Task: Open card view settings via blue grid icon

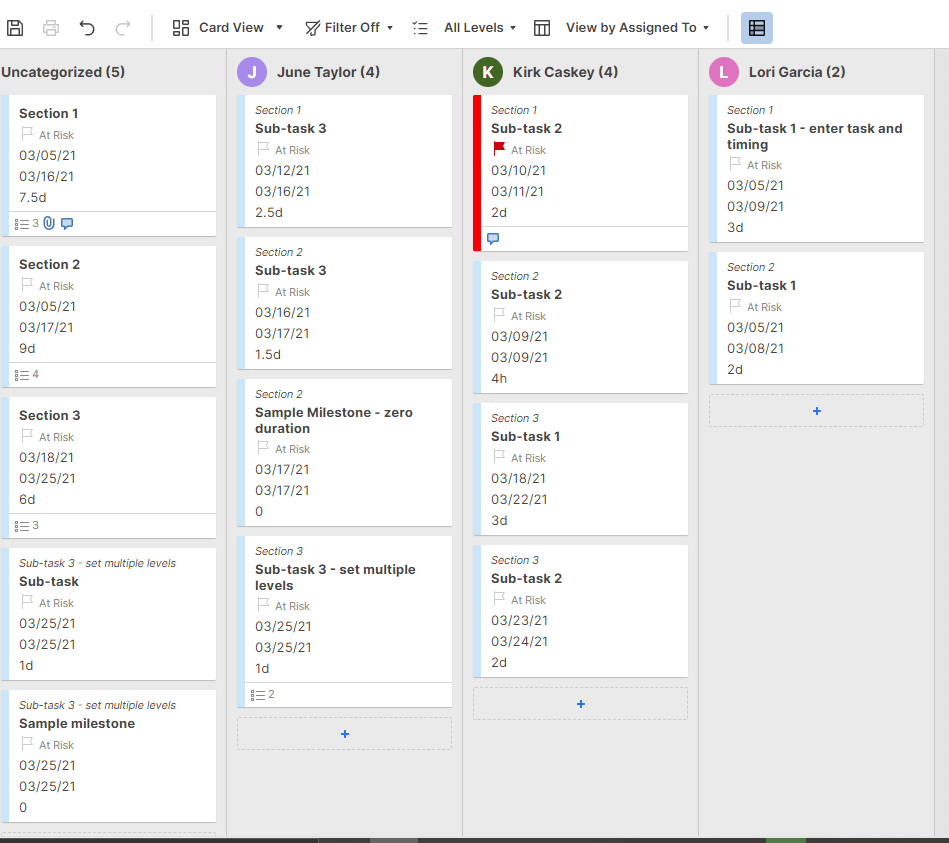Action: tap(757, 28)
